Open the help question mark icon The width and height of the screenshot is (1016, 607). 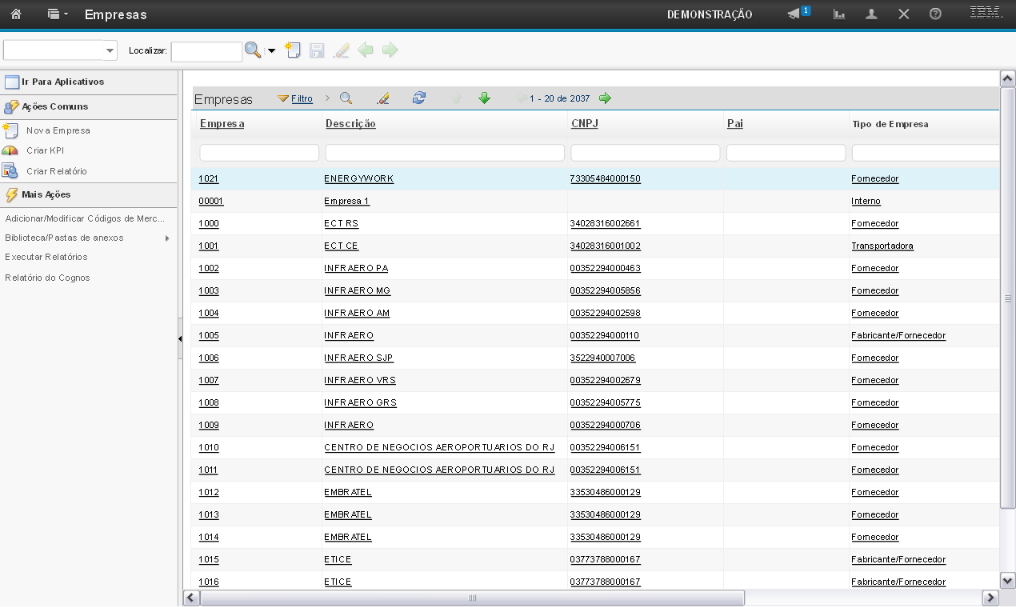pyautogui.click(x=935, y=15)
